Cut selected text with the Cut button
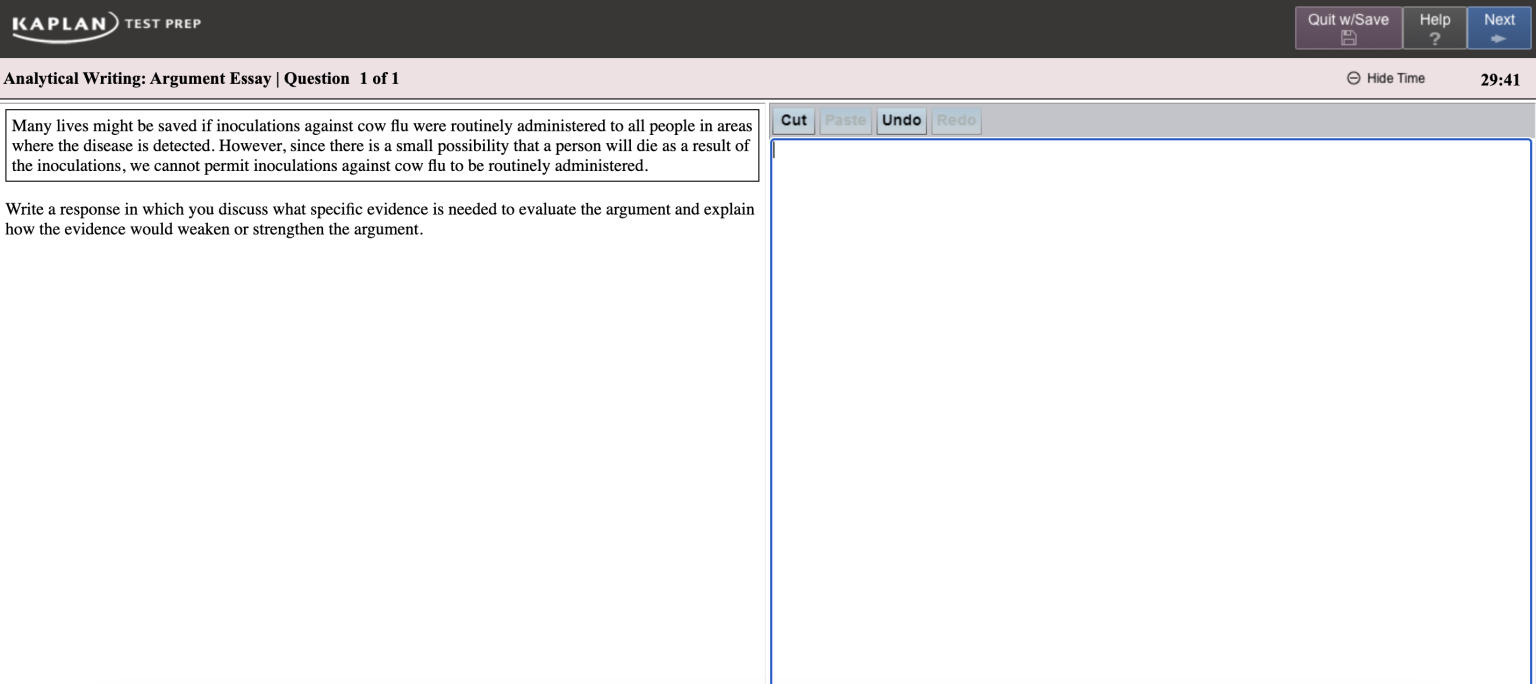 pyautogui.click(x=794, y=120)
